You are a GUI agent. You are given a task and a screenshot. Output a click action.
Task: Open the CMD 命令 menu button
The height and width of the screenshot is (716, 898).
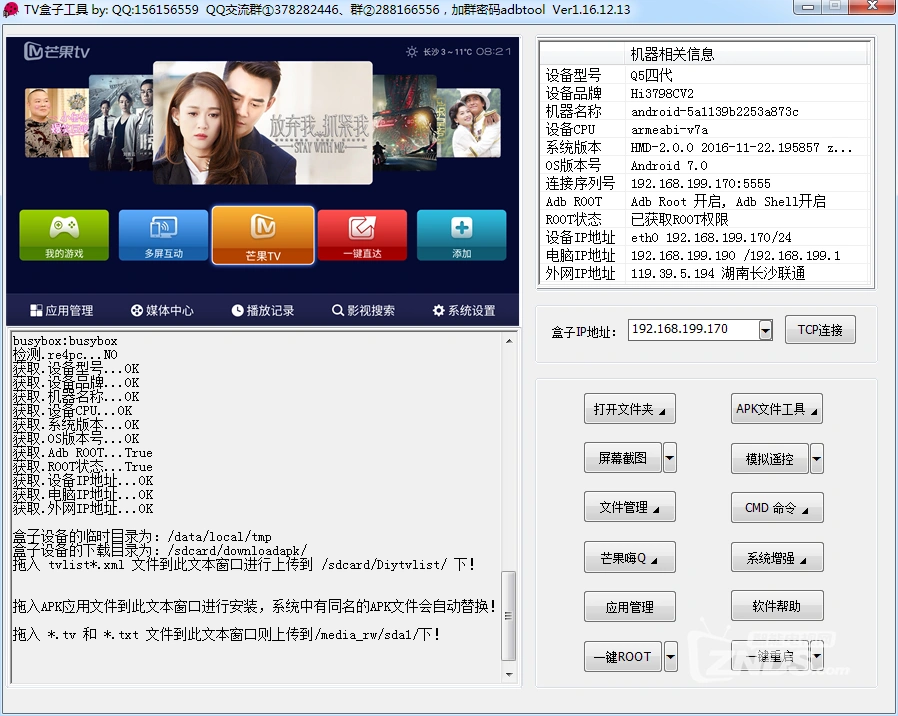(x=777, y=508)
